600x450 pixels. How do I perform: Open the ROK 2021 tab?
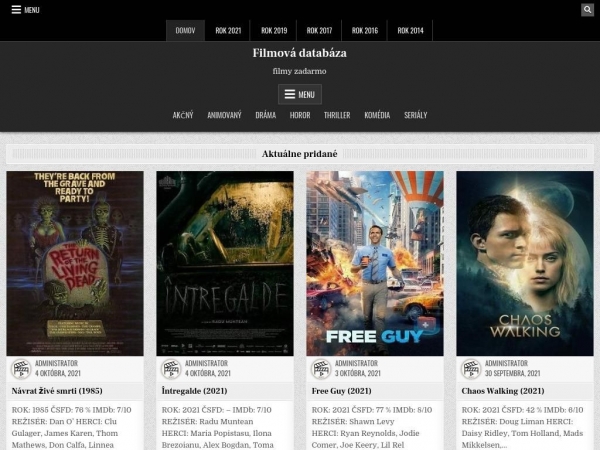click(x=228, y=31)
